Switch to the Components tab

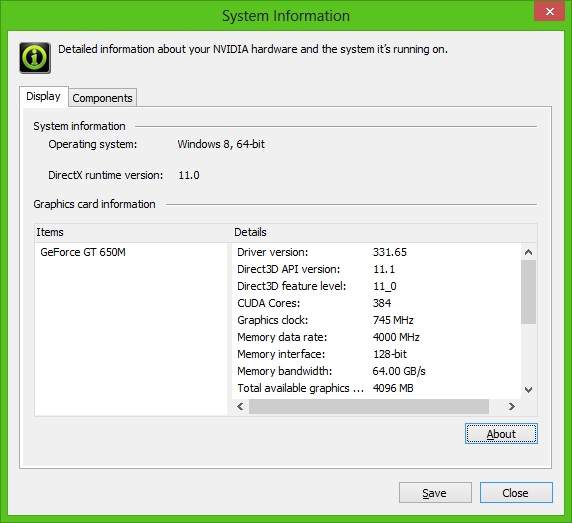(x=103, y=97)
